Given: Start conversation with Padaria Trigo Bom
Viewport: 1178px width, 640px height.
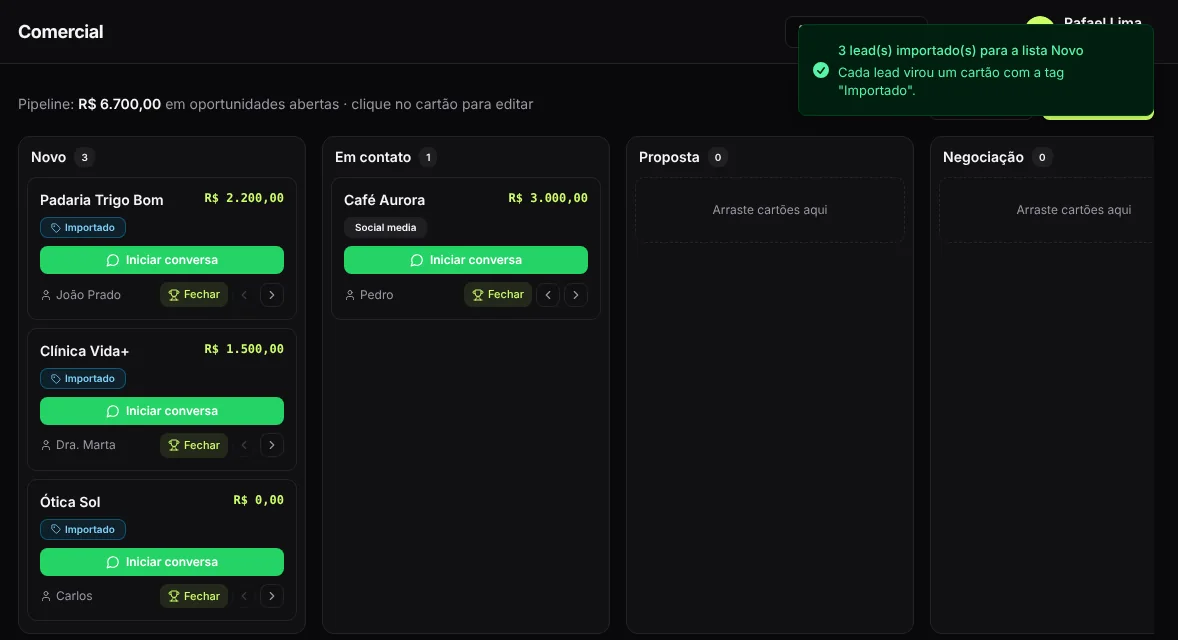Looking at the screenshot, I should point(162,260).
